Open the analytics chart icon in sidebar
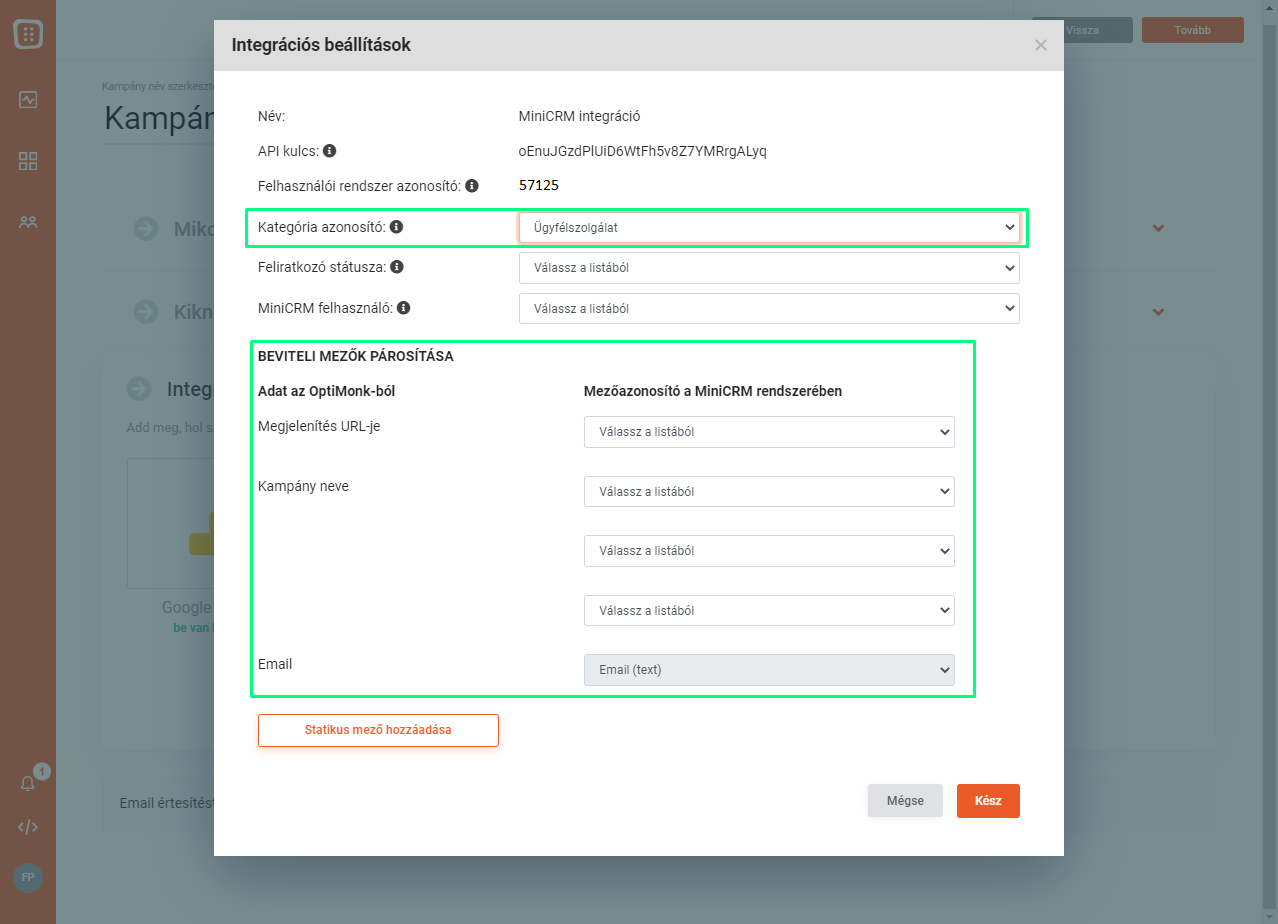 (x=28, y=100)
